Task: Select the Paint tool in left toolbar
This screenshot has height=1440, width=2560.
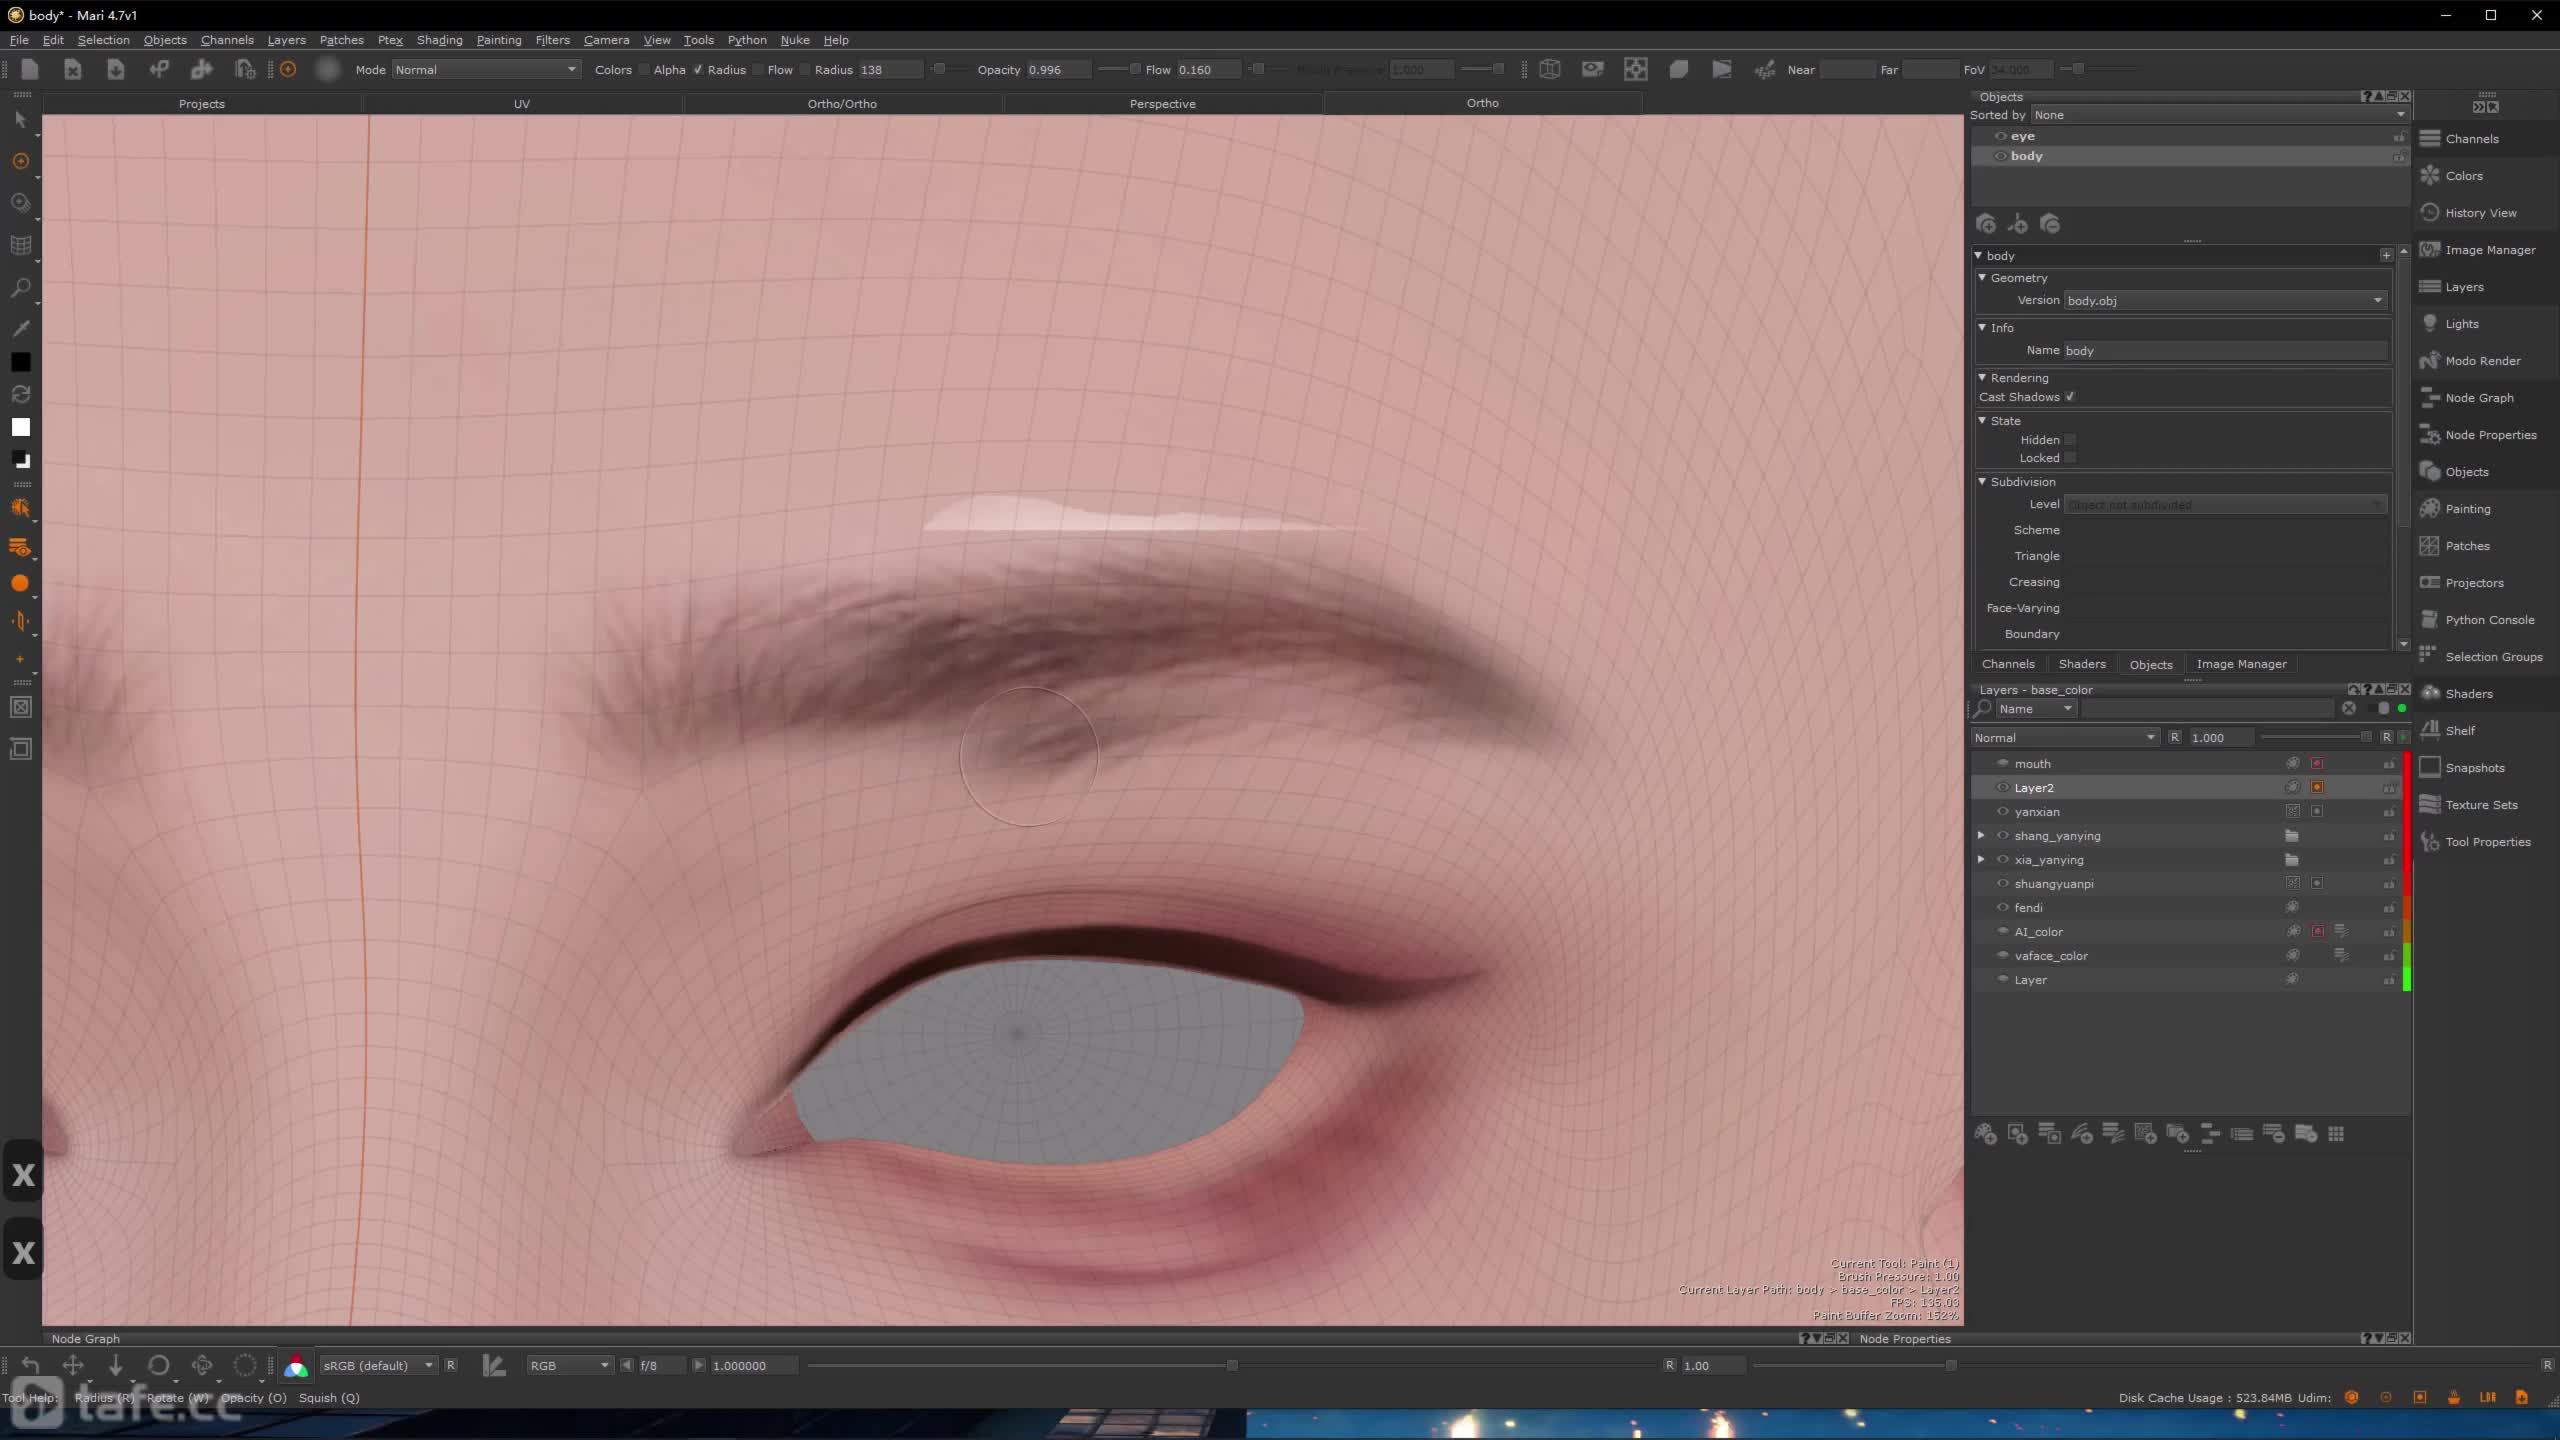Action: 20,161
